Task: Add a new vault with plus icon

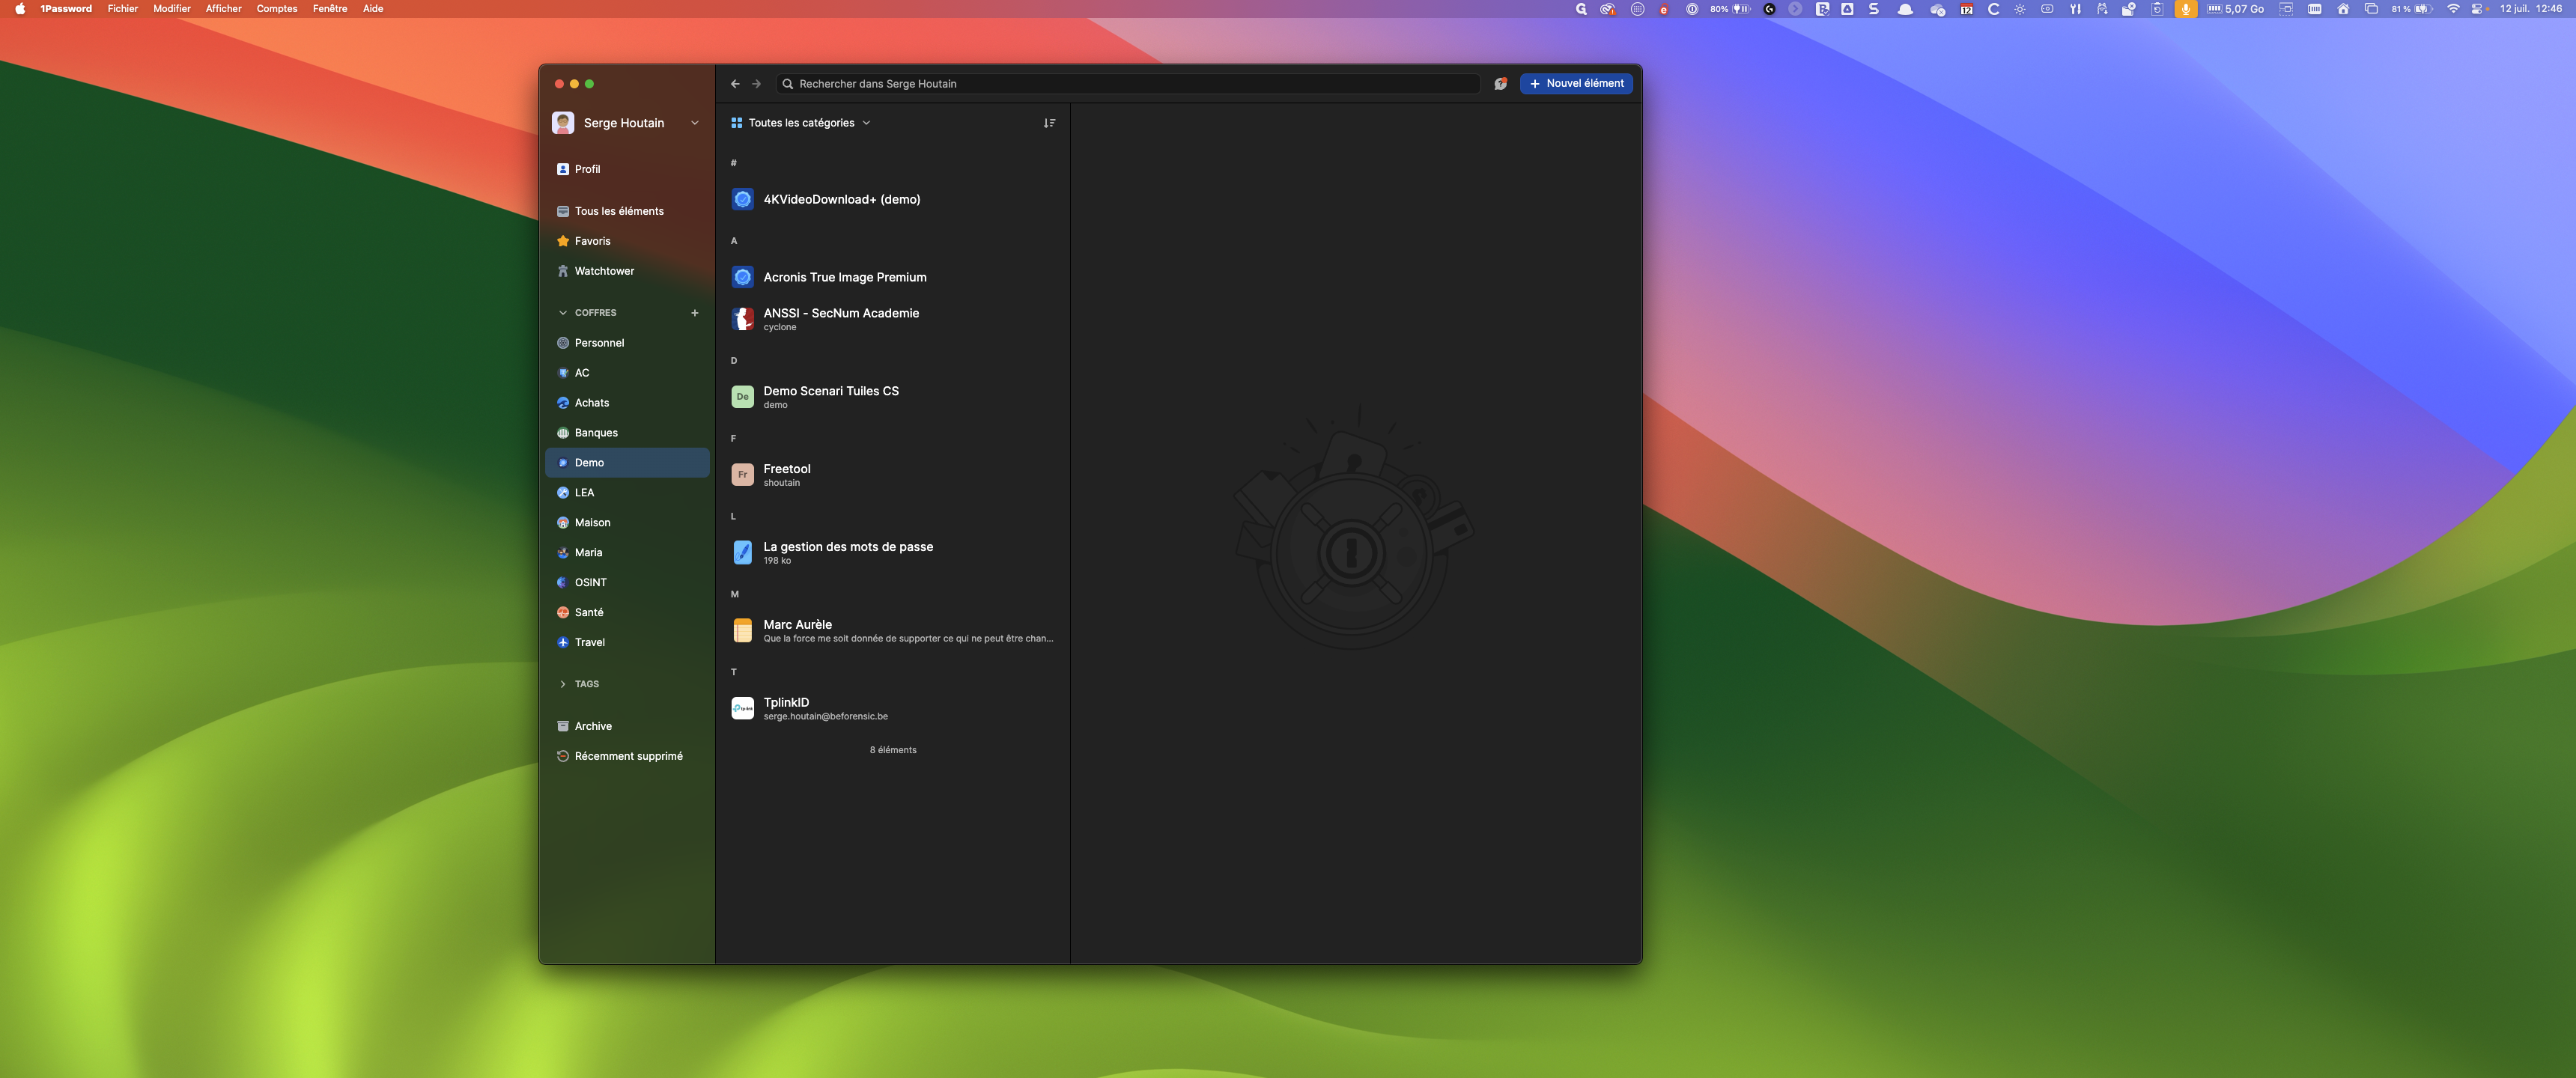Action: click(x=694, y=313)
